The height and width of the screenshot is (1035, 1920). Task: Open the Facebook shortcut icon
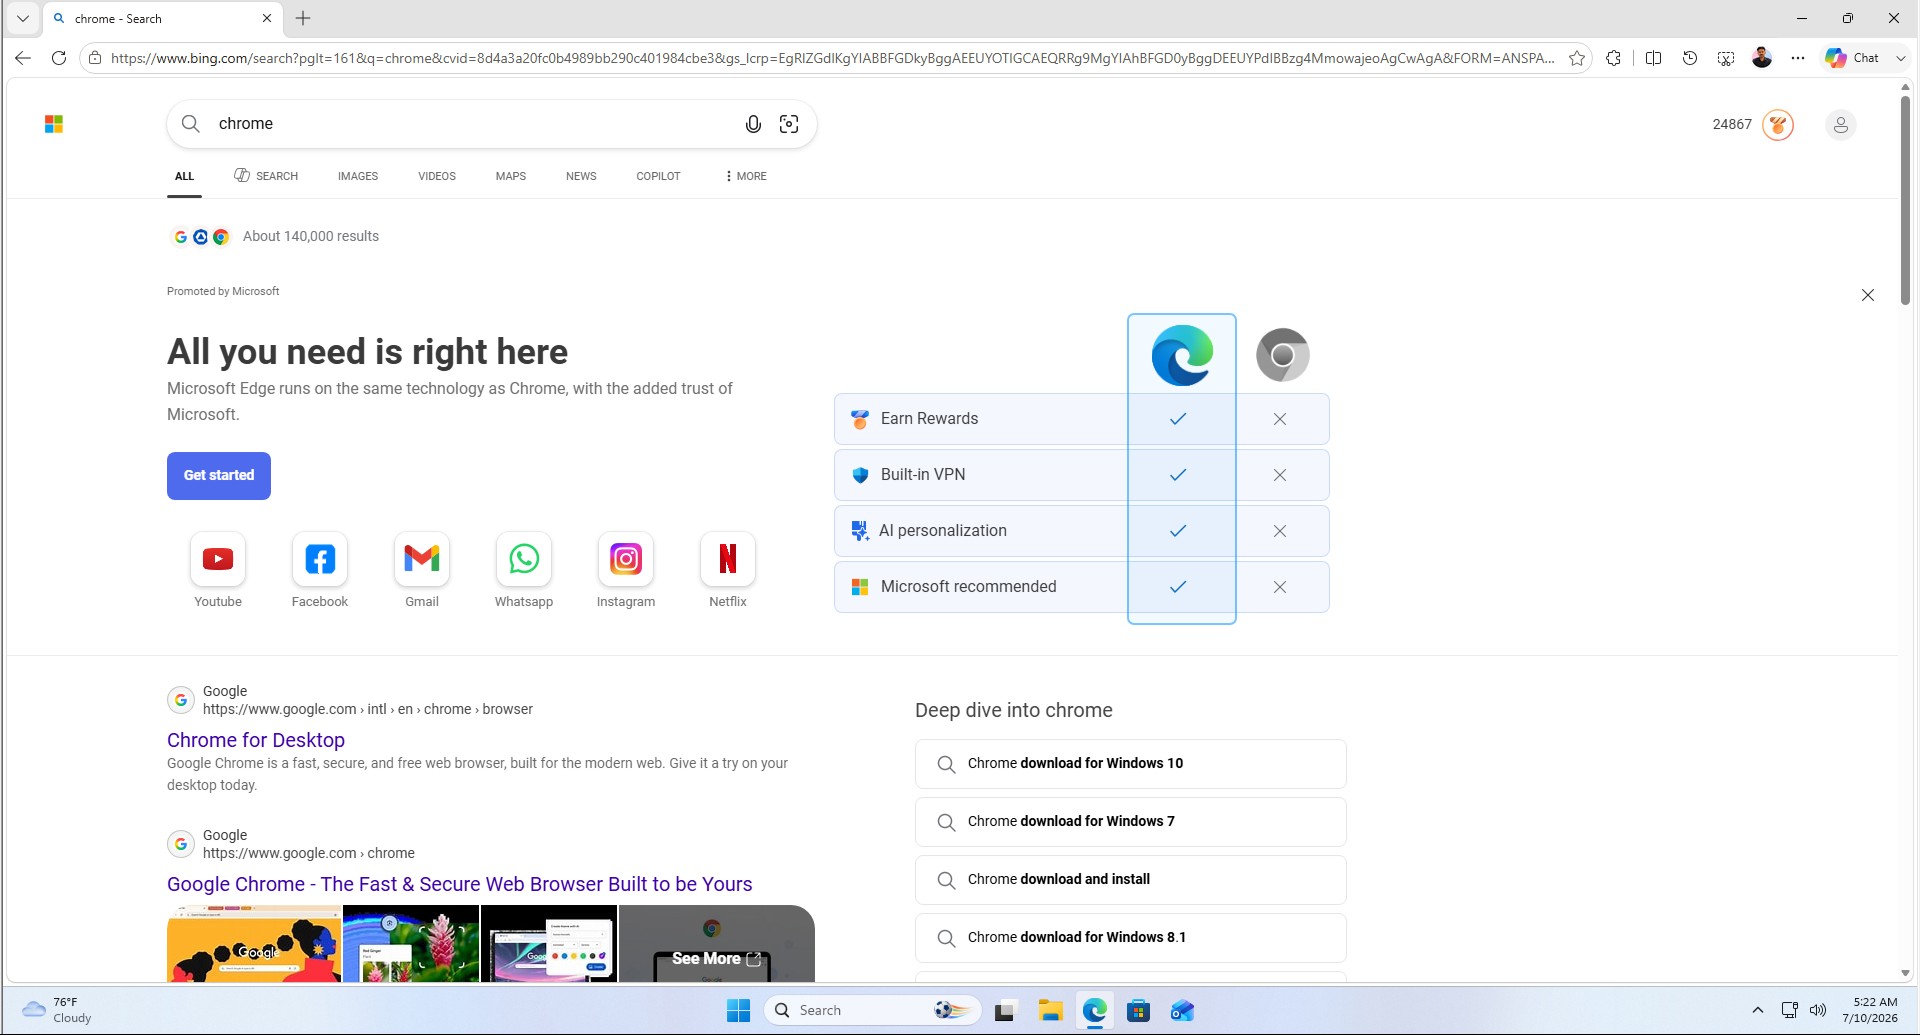(x=320, y=559)
